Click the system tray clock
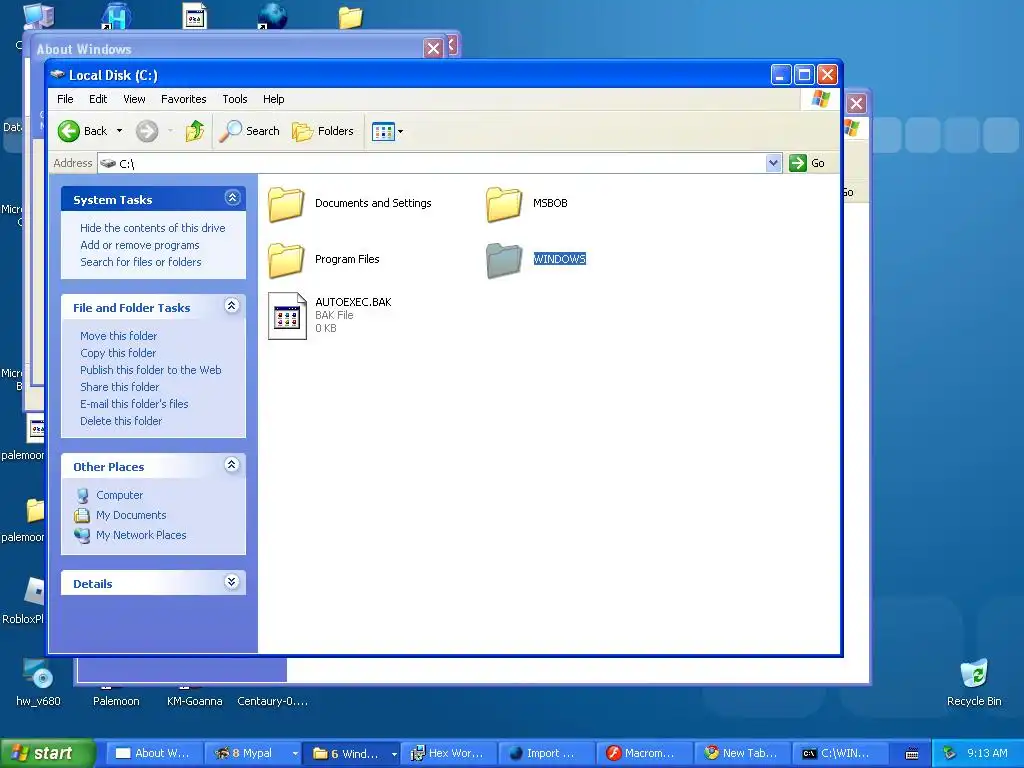1024x768 pixels. tap(987, 753)
